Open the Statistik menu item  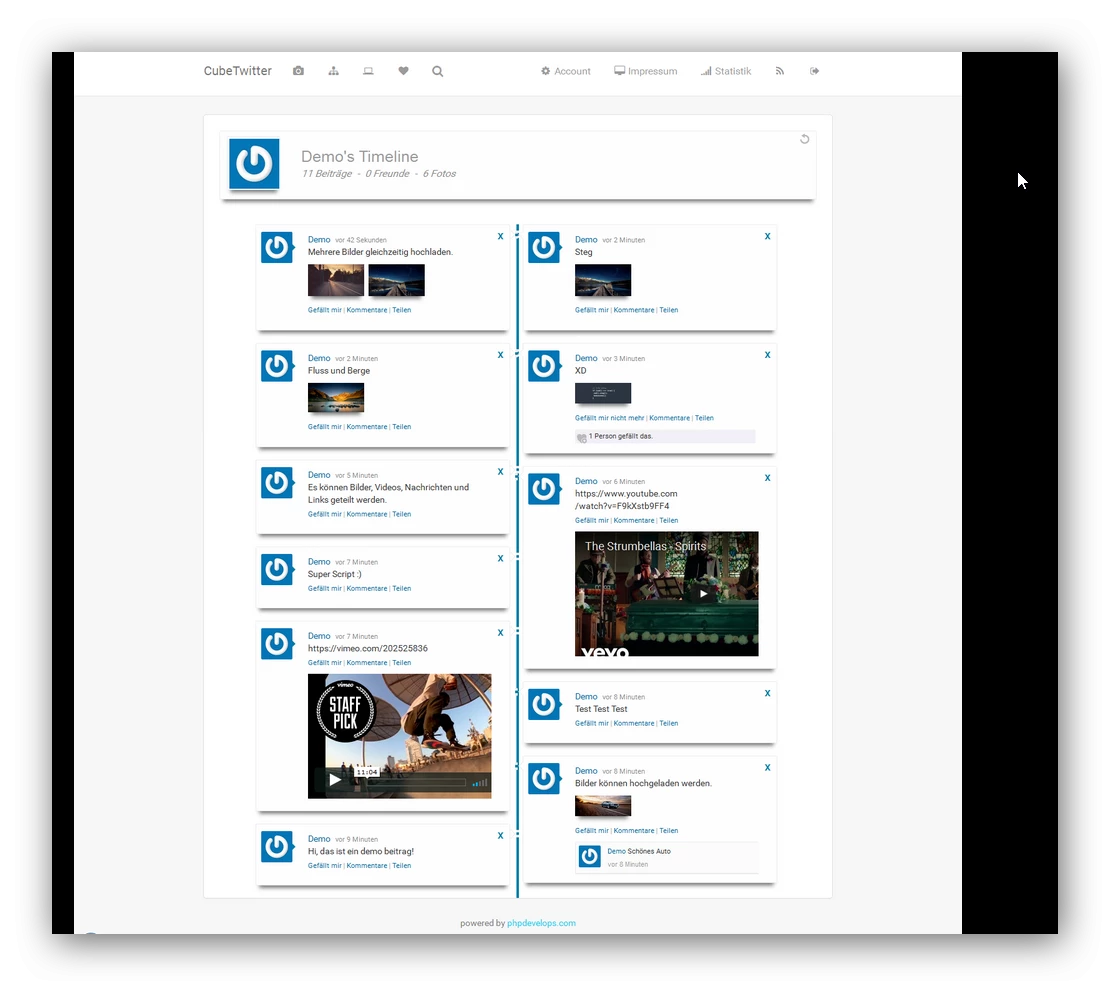pos(726,71)
